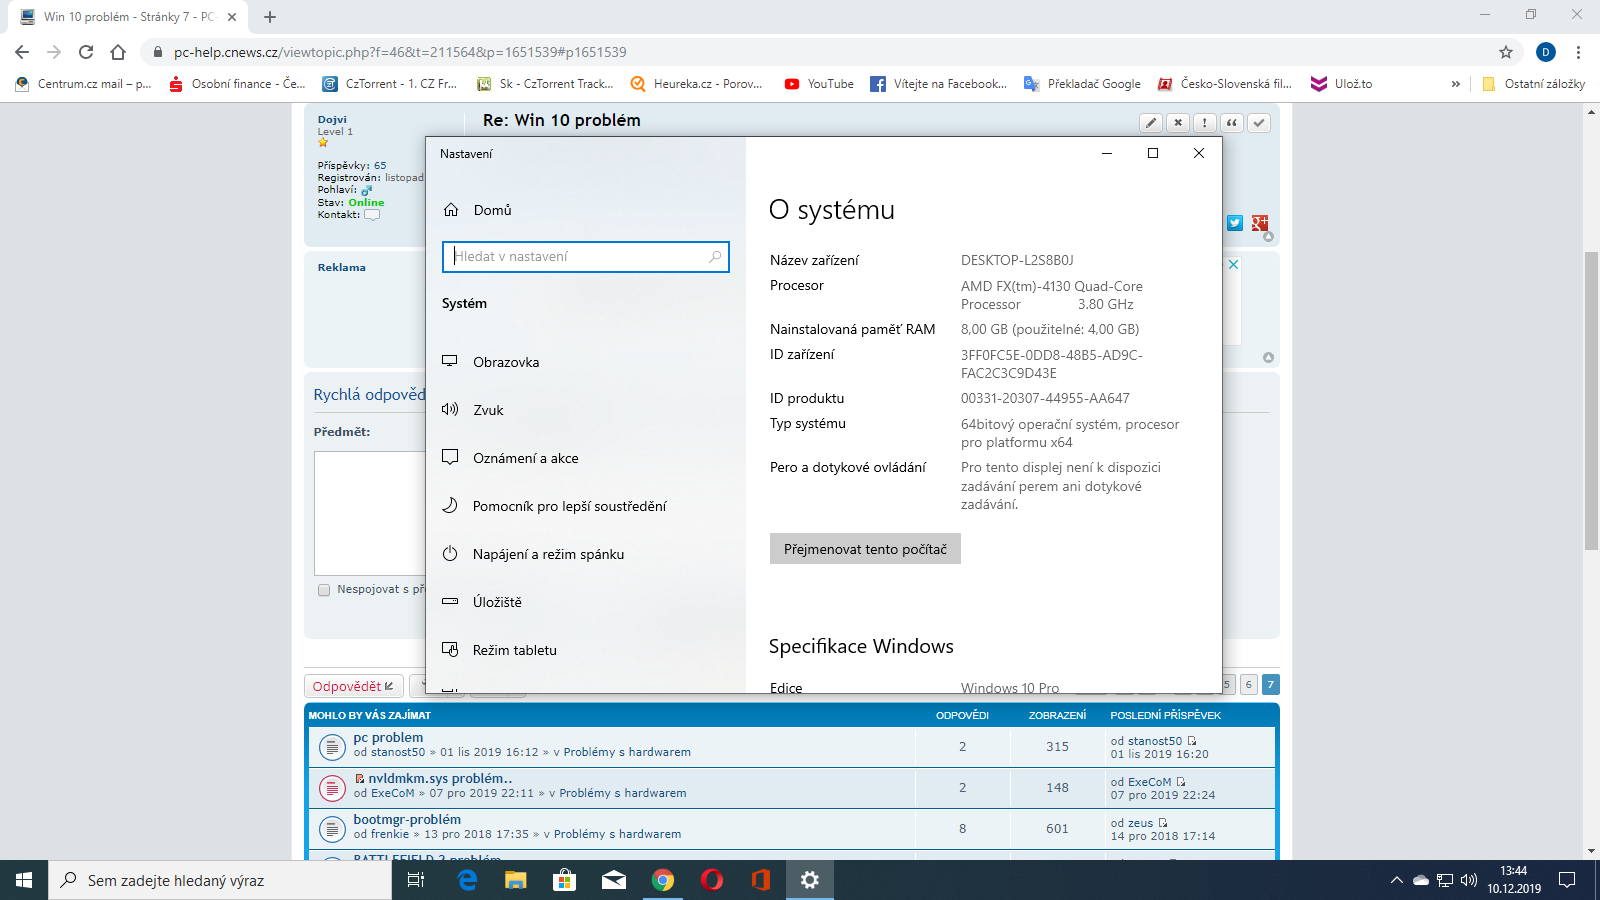Screen dimensions: 1600x900
Task: Open the Chrome three-dot menu
Action: [x=1578, y=52]
